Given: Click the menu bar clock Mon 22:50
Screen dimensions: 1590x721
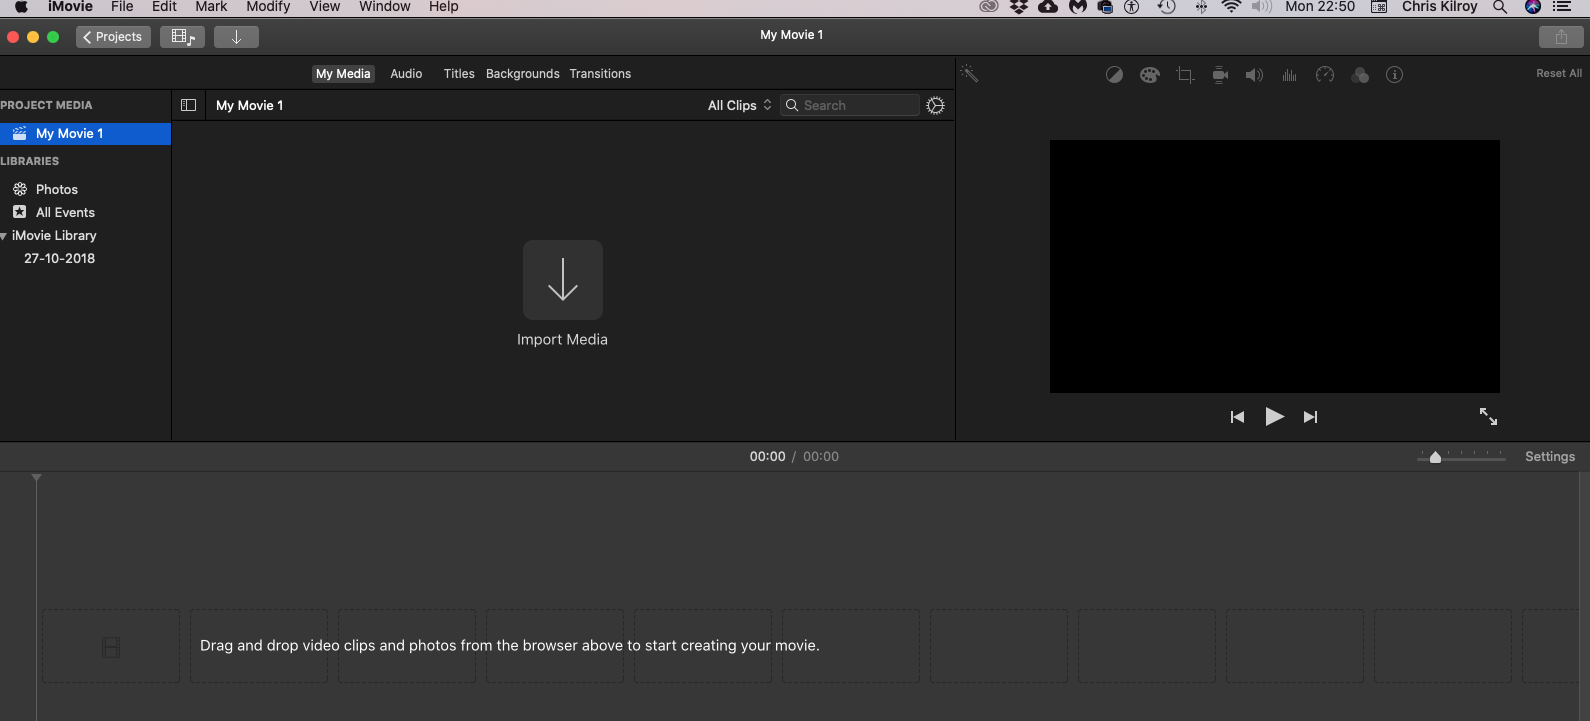Looking at the screenshot, I should (1320, 7).
